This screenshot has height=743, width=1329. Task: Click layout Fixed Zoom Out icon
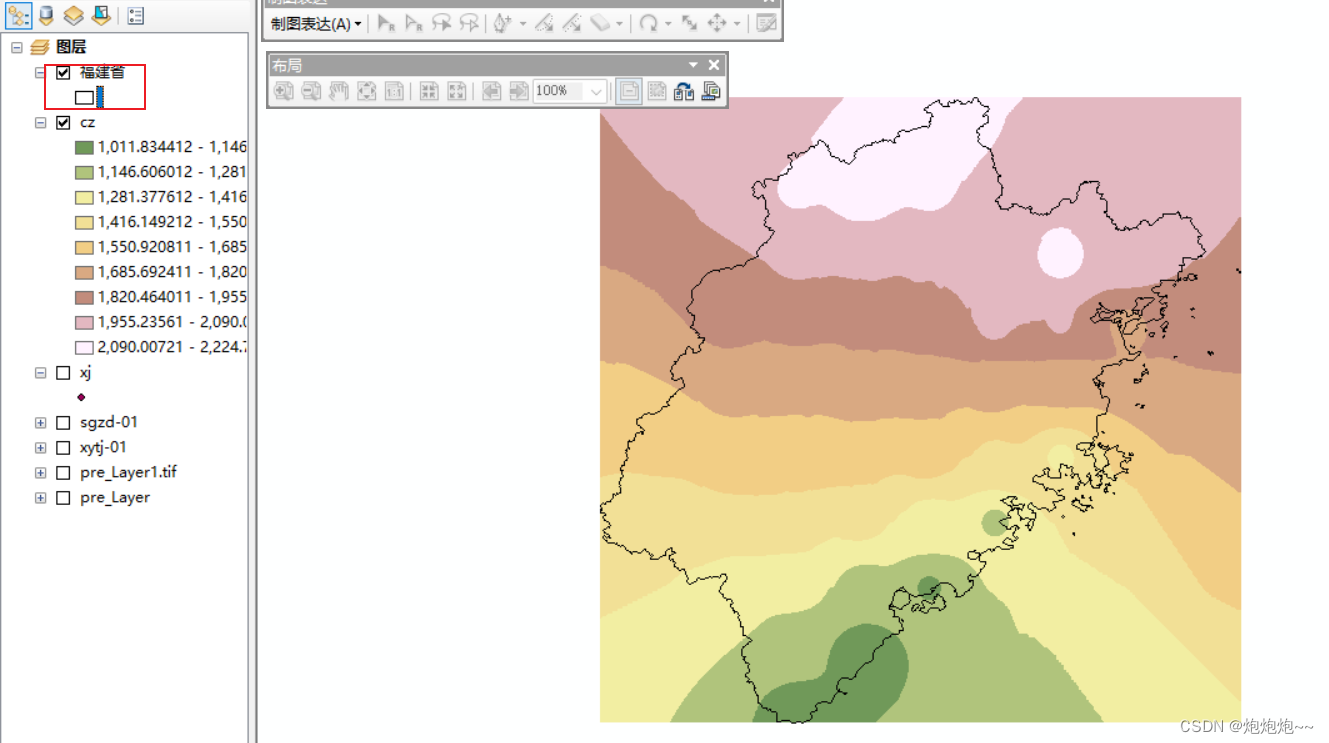pyautogui.click(x=457, y=91)
